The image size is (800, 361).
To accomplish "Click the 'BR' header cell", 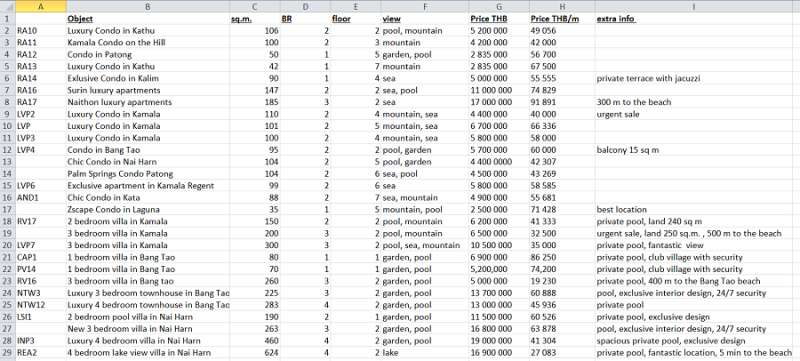I will (x=305, y=19).
